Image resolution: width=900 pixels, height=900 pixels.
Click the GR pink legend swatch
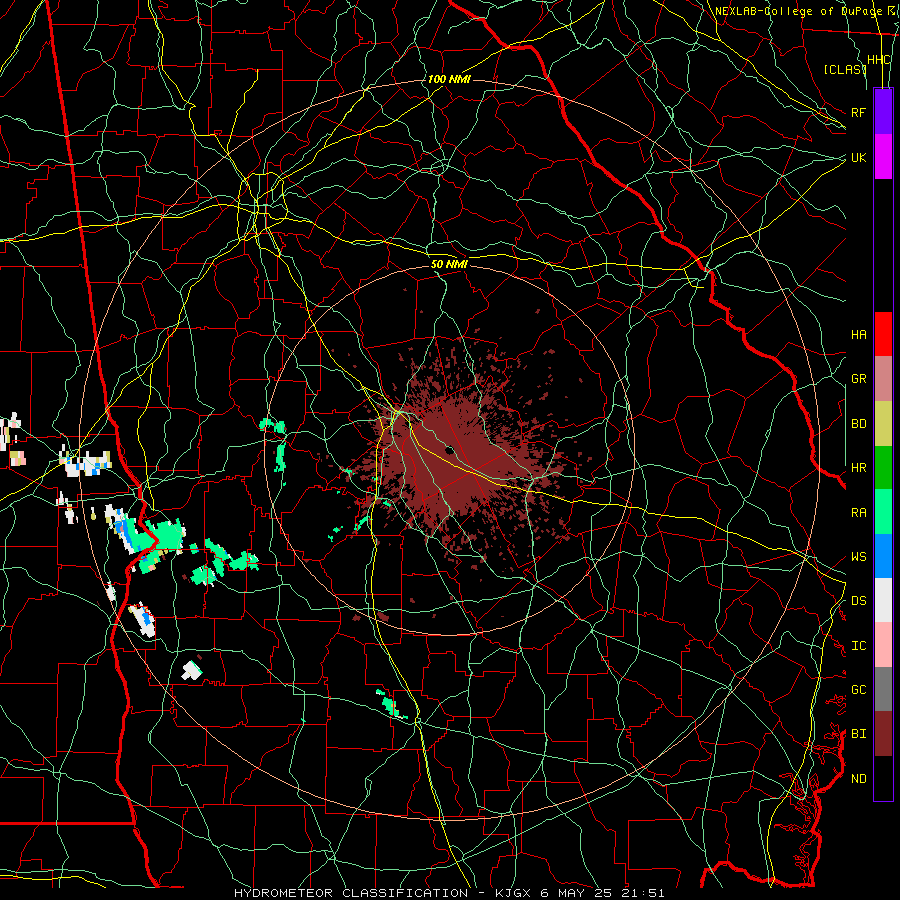click(883, 379)
